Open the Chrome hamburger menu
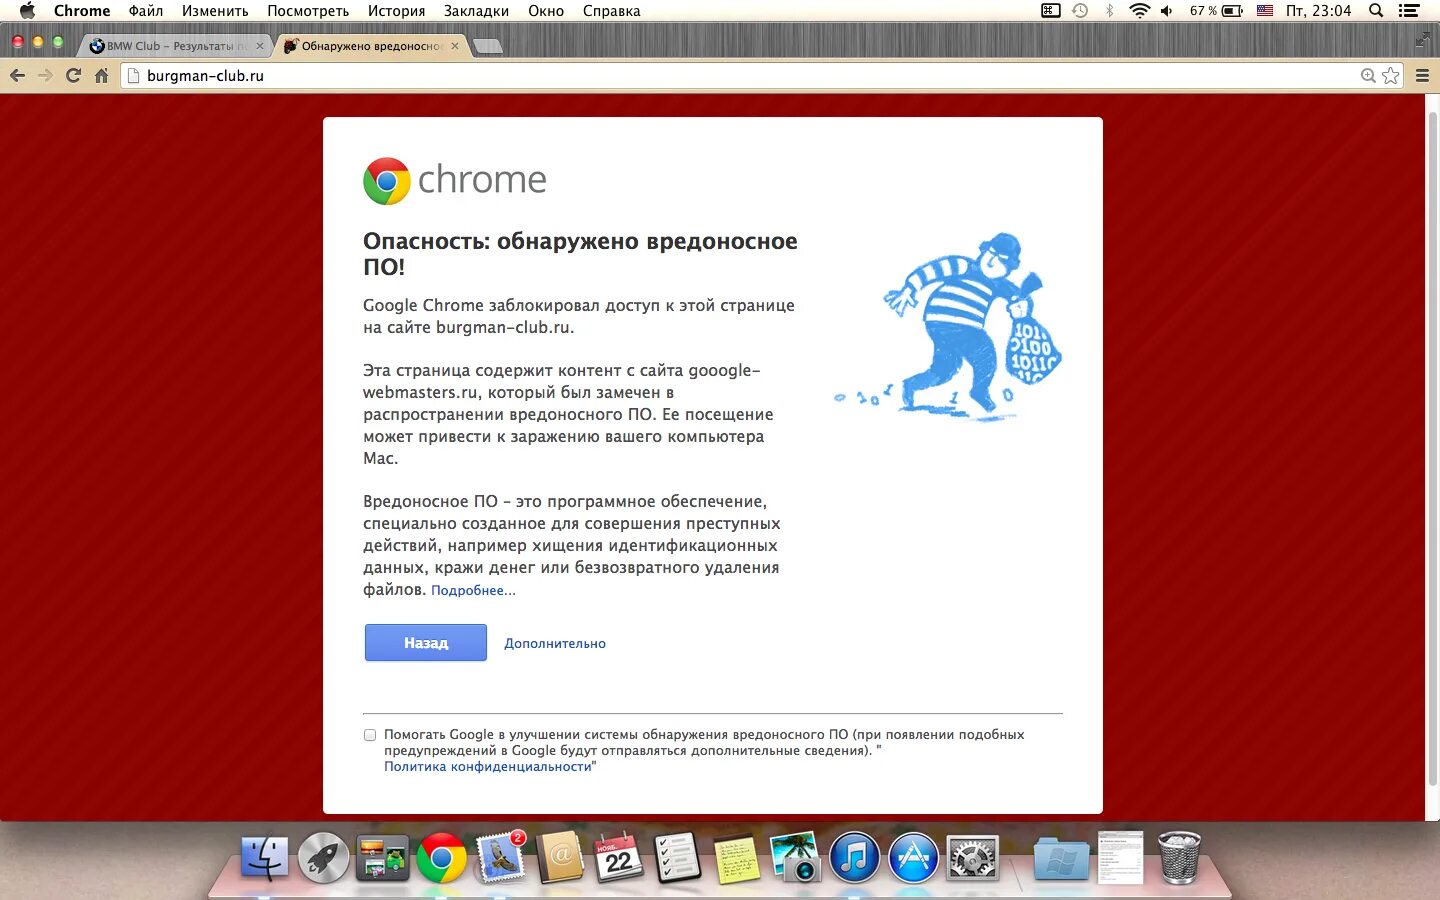Image resolution: width=1440 pixels, height=900 pixels. click(1422, 75)
